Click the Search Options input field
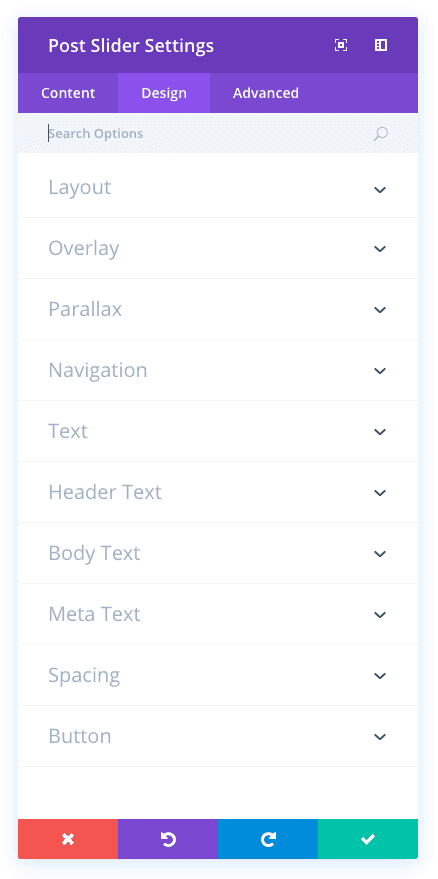The width and height of the screenshot is (438, 879). [x=208, y=133]
